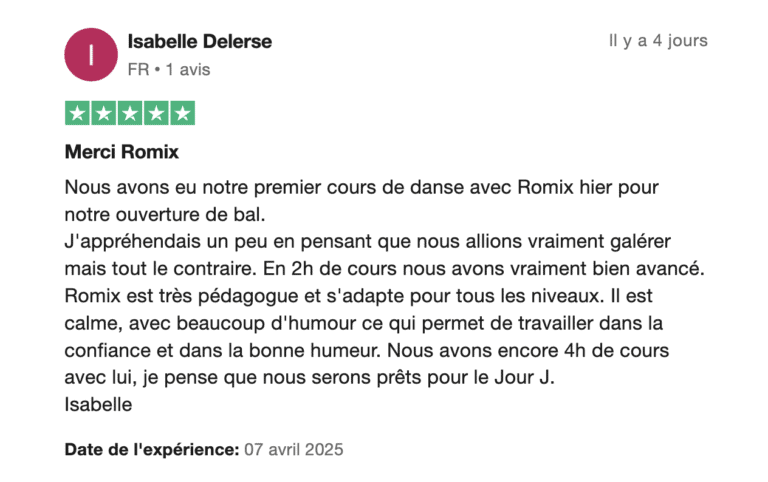Select the first green rating star
The image size is (768, 482).
78,113
